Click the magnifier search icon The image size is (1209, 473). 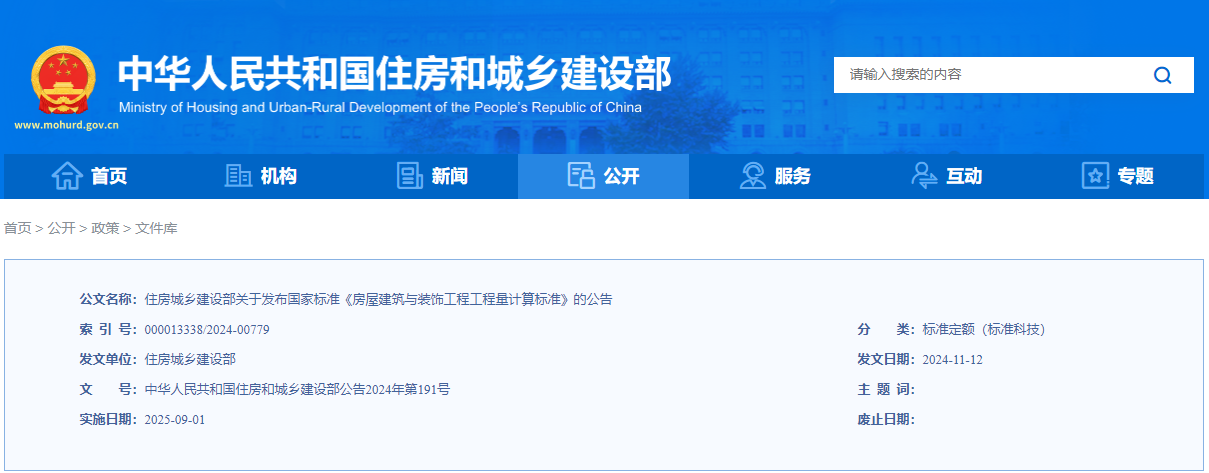(1162, 75)
